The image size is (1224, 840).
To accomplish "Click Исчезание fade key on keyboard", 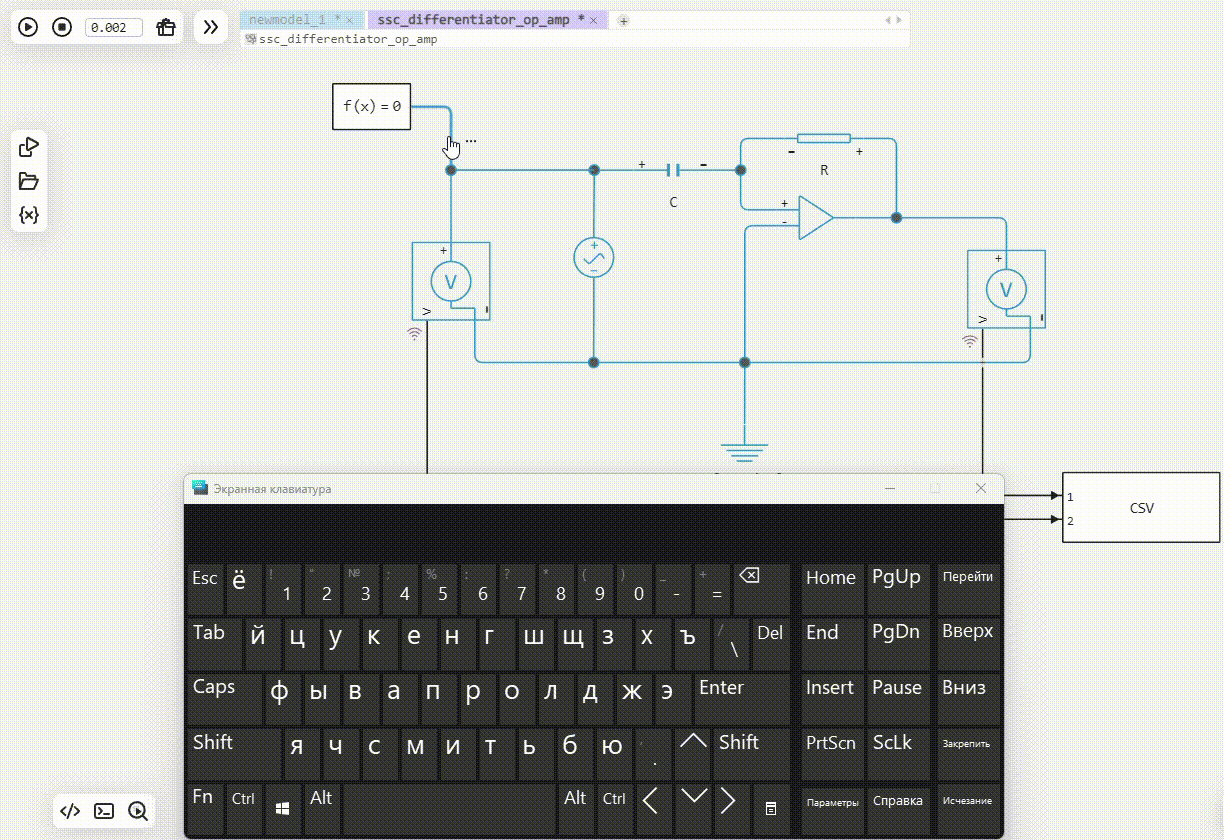I will (x=968, y=809).
